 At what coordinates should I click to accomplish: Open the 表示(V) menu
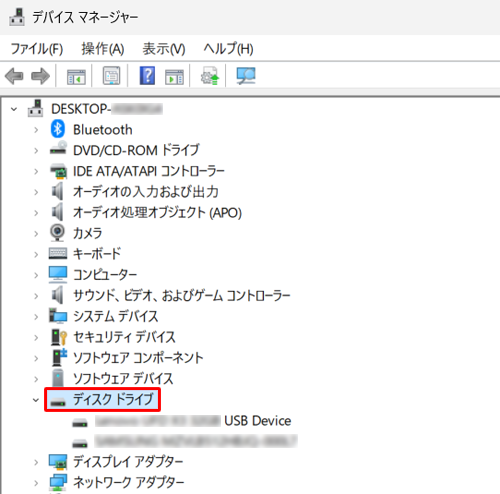164,49
